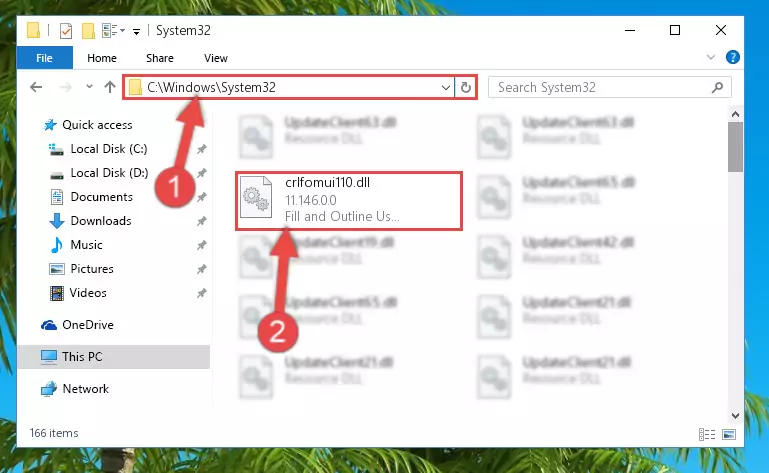Click the New Folder icon in title bar
This screenshot has width=769, height=473.
[88, 31]
